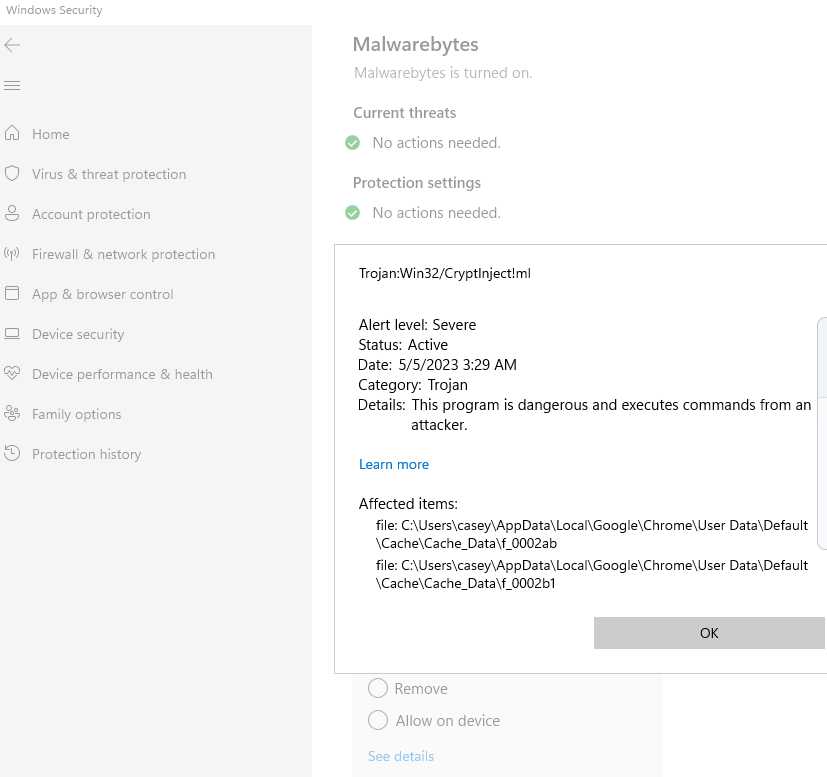
Task: Follow the Learn more link
Action: coord(394,465)
